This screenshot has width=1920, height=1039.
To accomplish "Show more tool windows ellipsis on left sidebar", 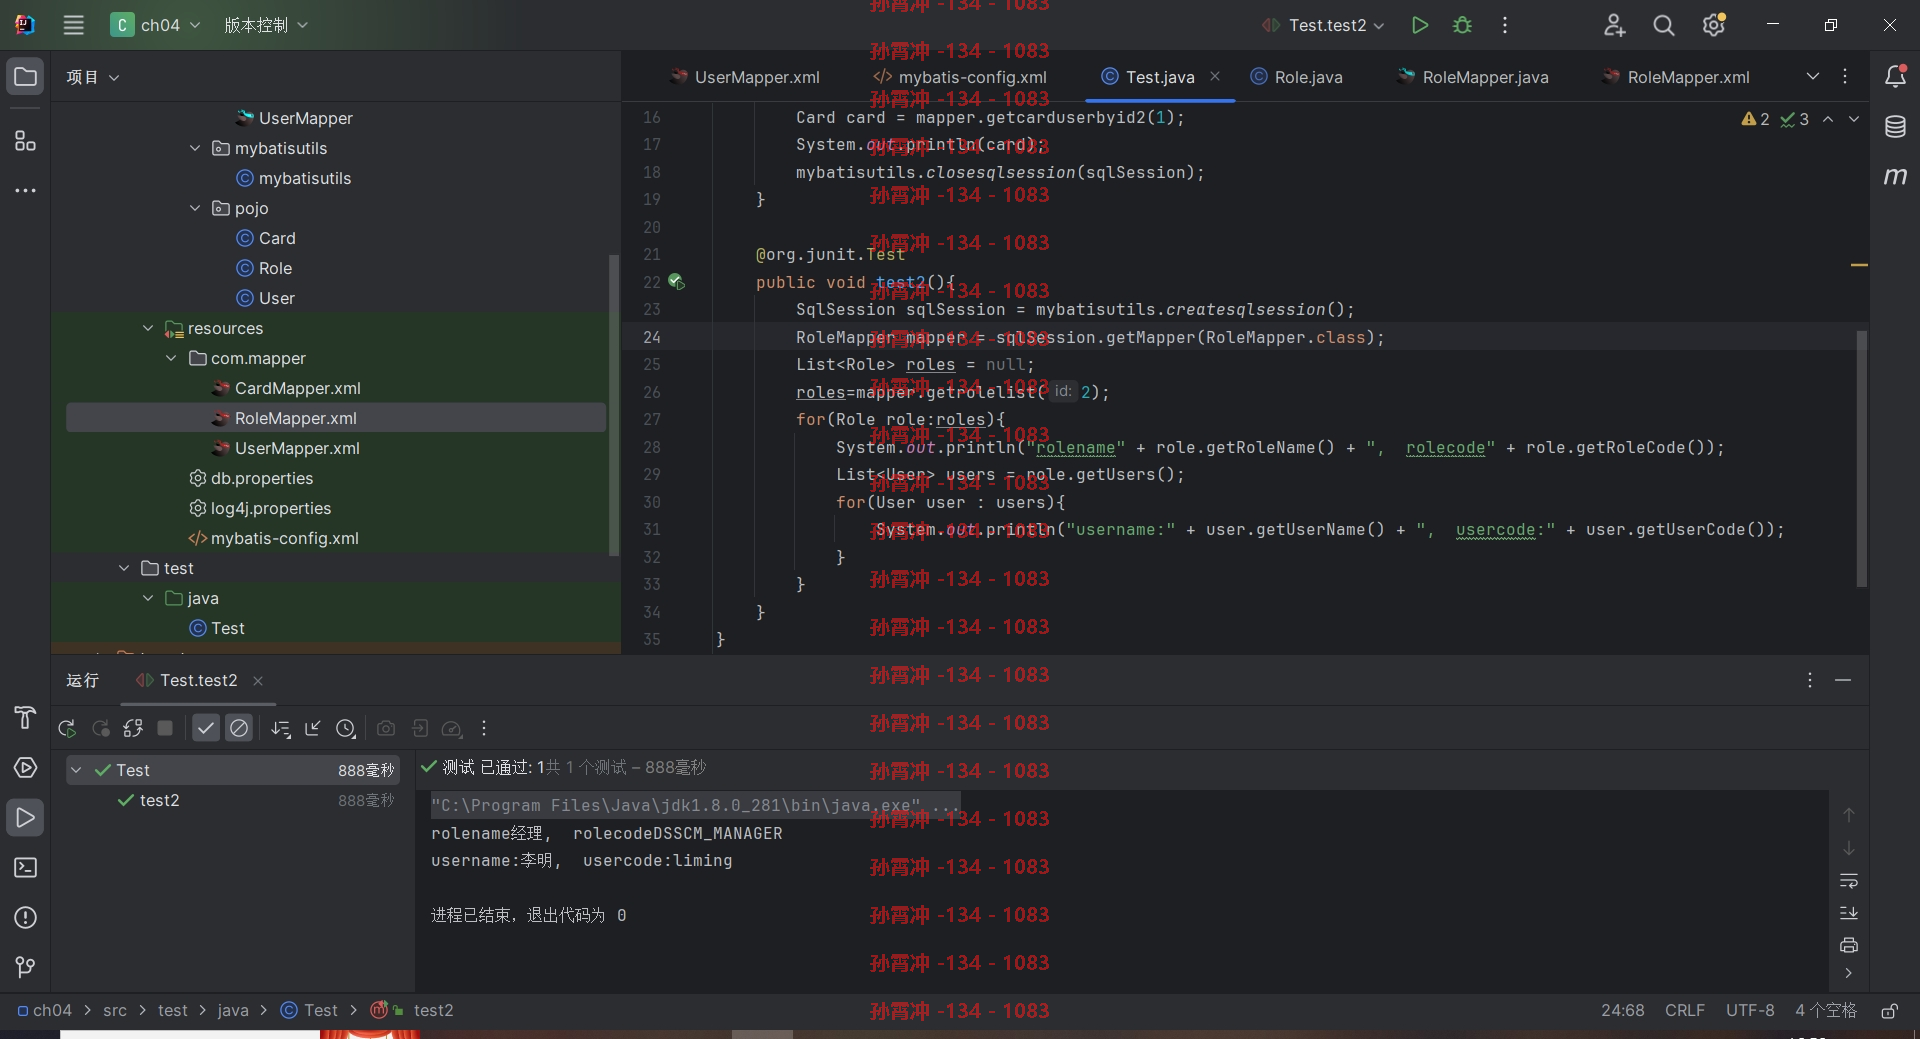I will point(25,190).
